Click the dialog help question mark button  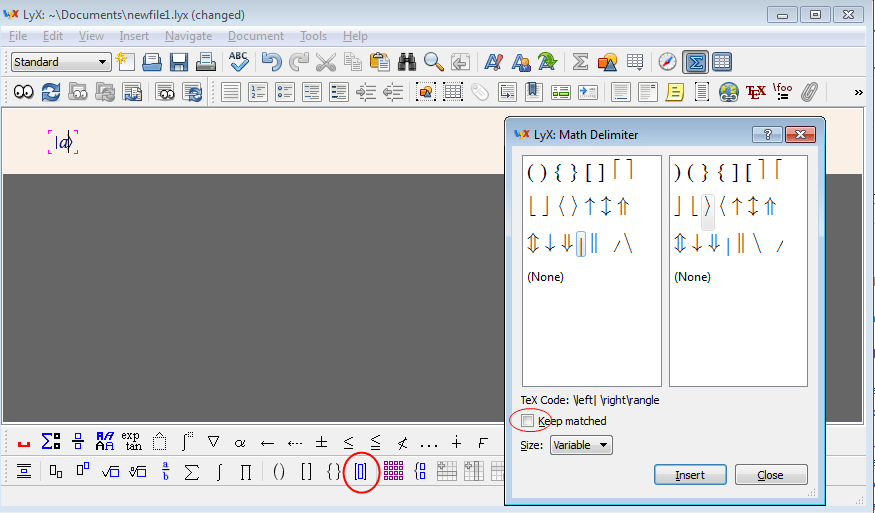point(767,135)
